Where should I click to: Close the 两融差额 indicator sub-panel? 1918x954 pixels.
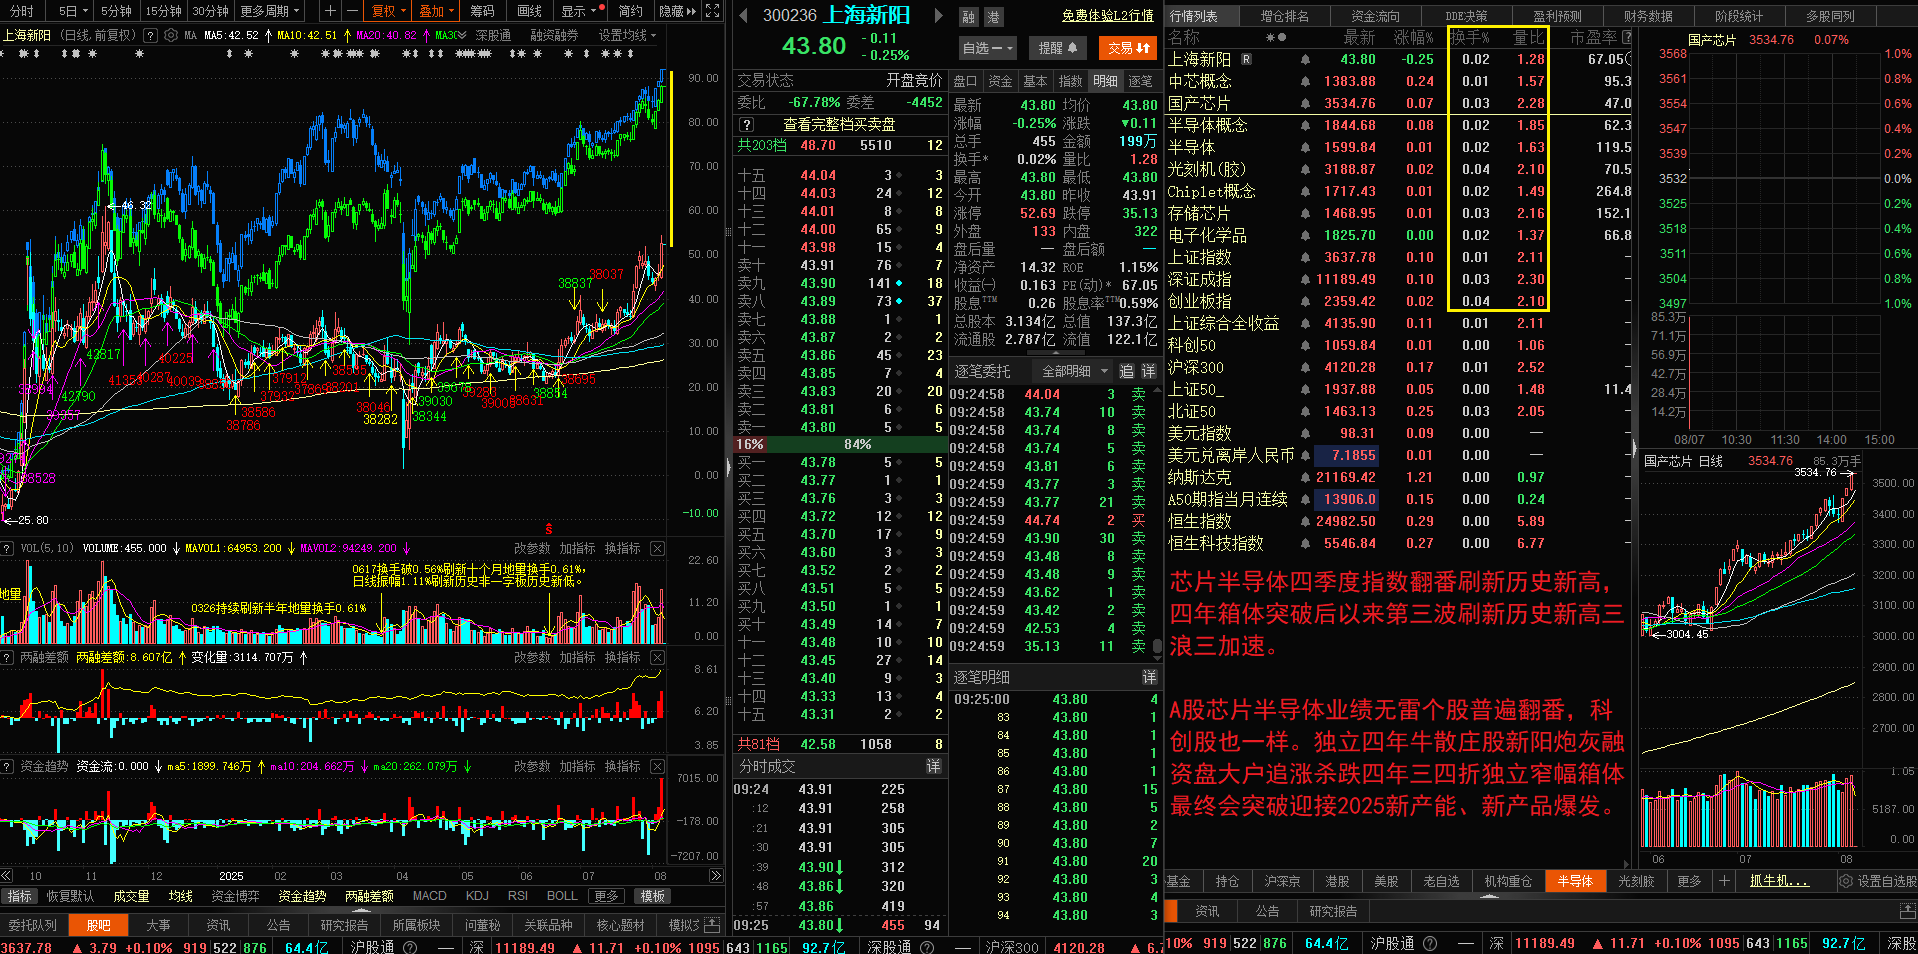pyautogui.click(x=657, y=657)
